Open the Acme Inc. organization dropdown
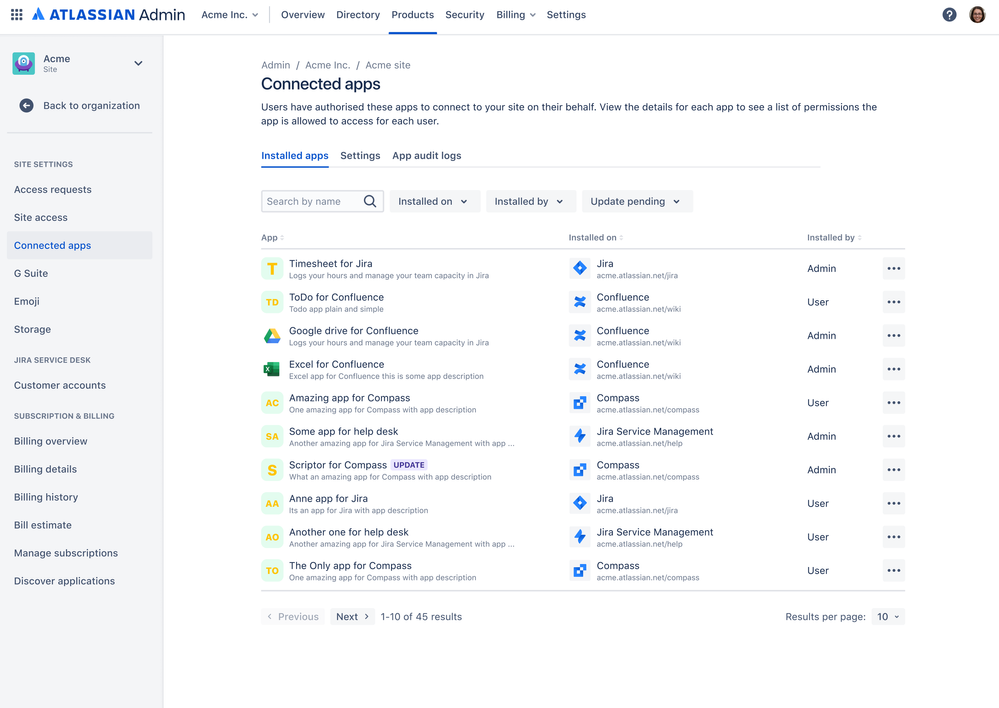 tap(230, 15)
